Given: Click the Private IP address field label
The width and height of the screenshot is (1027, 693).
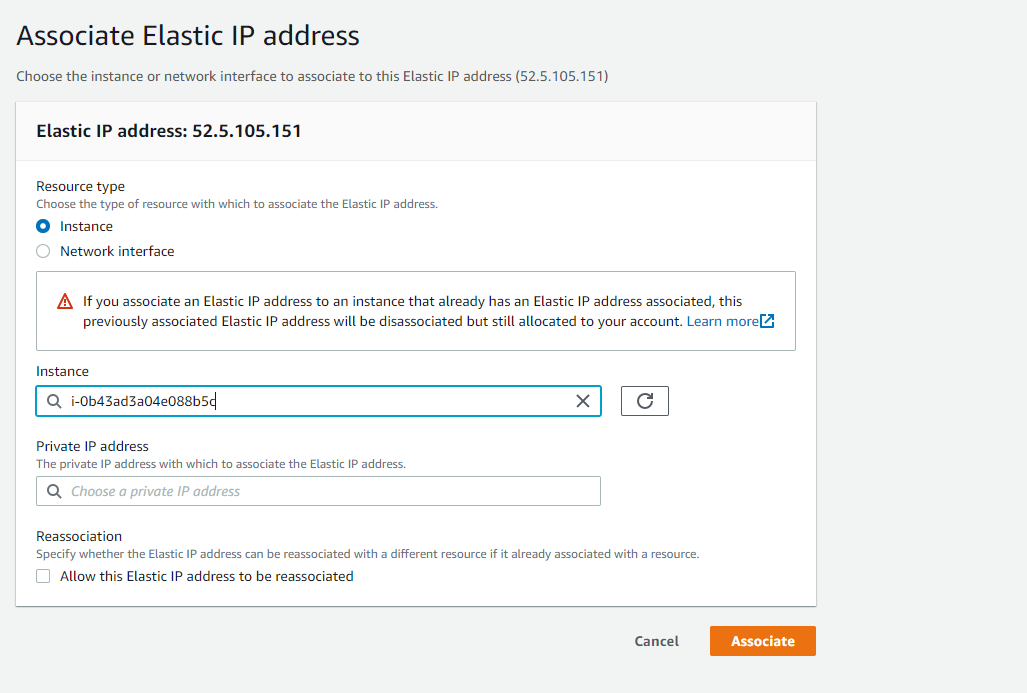Looking at the screenshot, I should point(92,446).
